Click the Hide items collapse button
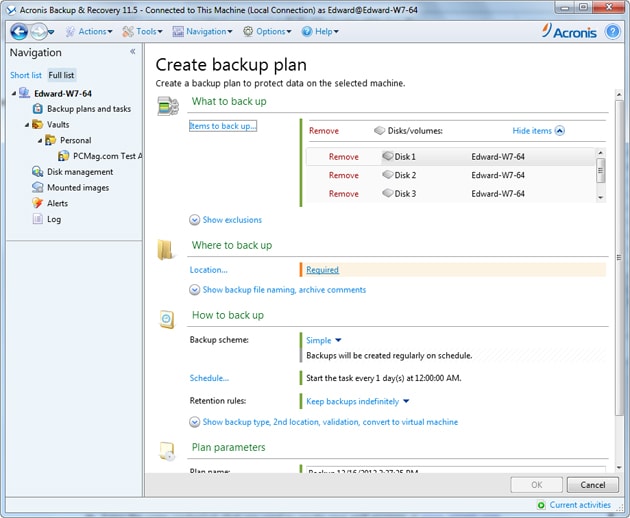This screenshot has height=518, width=630. click(x=539, y=131)
